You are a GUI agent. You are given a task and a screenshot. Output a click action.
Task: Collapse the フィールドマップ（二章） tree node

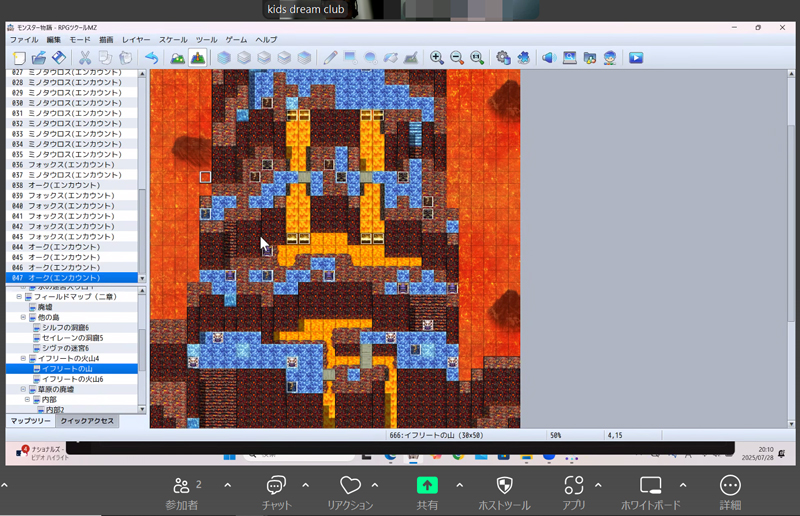point(19,297)
